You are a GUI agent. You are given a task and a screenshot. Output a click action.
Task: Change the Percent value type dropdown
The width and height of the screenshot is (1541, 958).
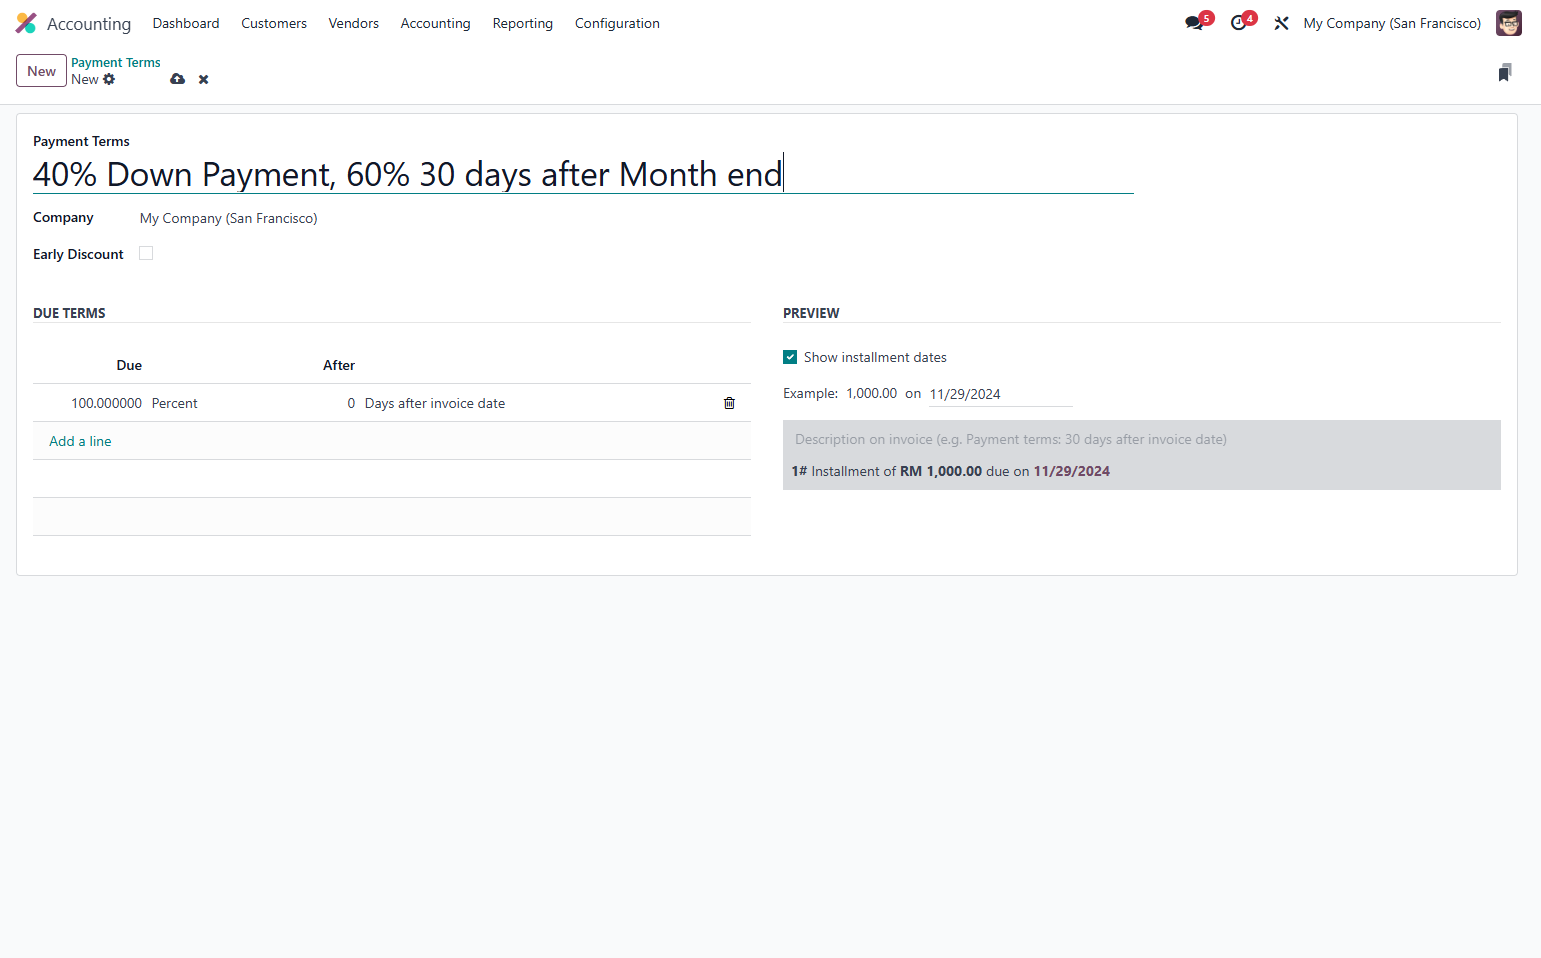click(175, 403)
